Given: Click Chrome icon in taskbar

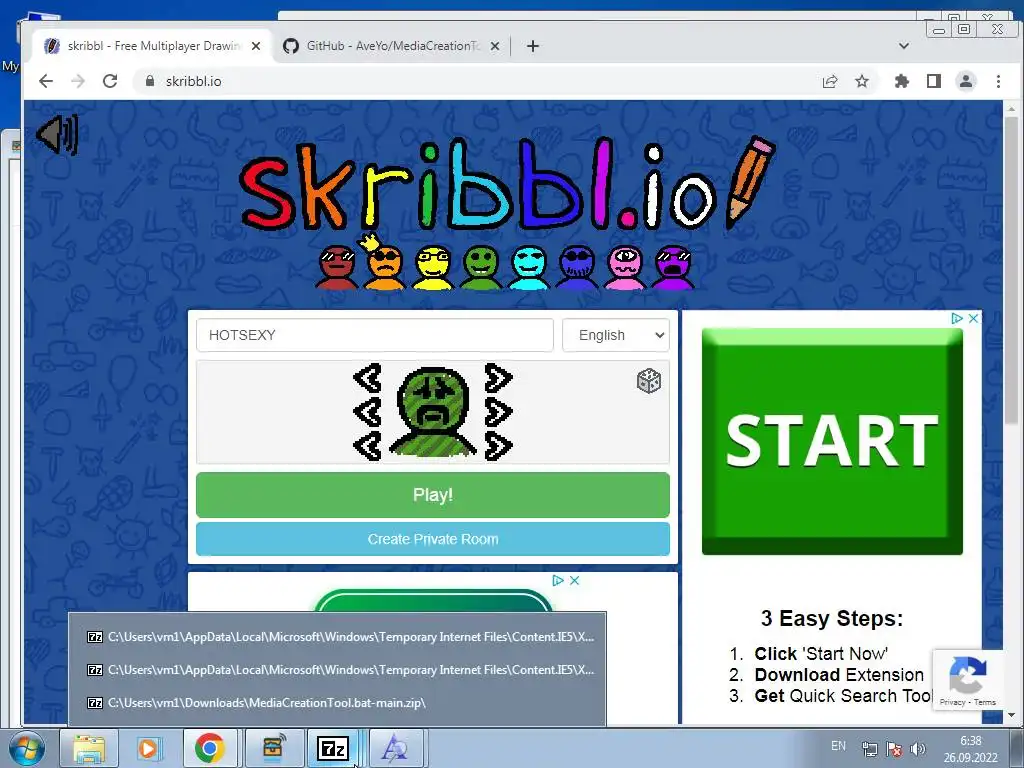Looking at the screenshot, I should tap(209, 748).
